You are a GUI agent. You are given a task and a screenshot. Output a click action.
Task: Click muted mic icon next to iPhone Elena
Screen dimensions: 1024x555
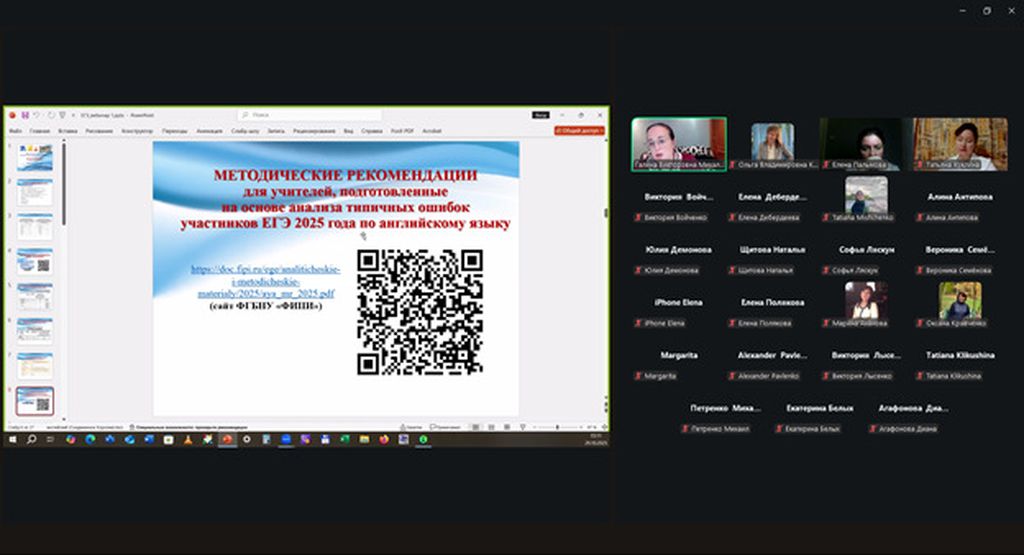[638, 323]
